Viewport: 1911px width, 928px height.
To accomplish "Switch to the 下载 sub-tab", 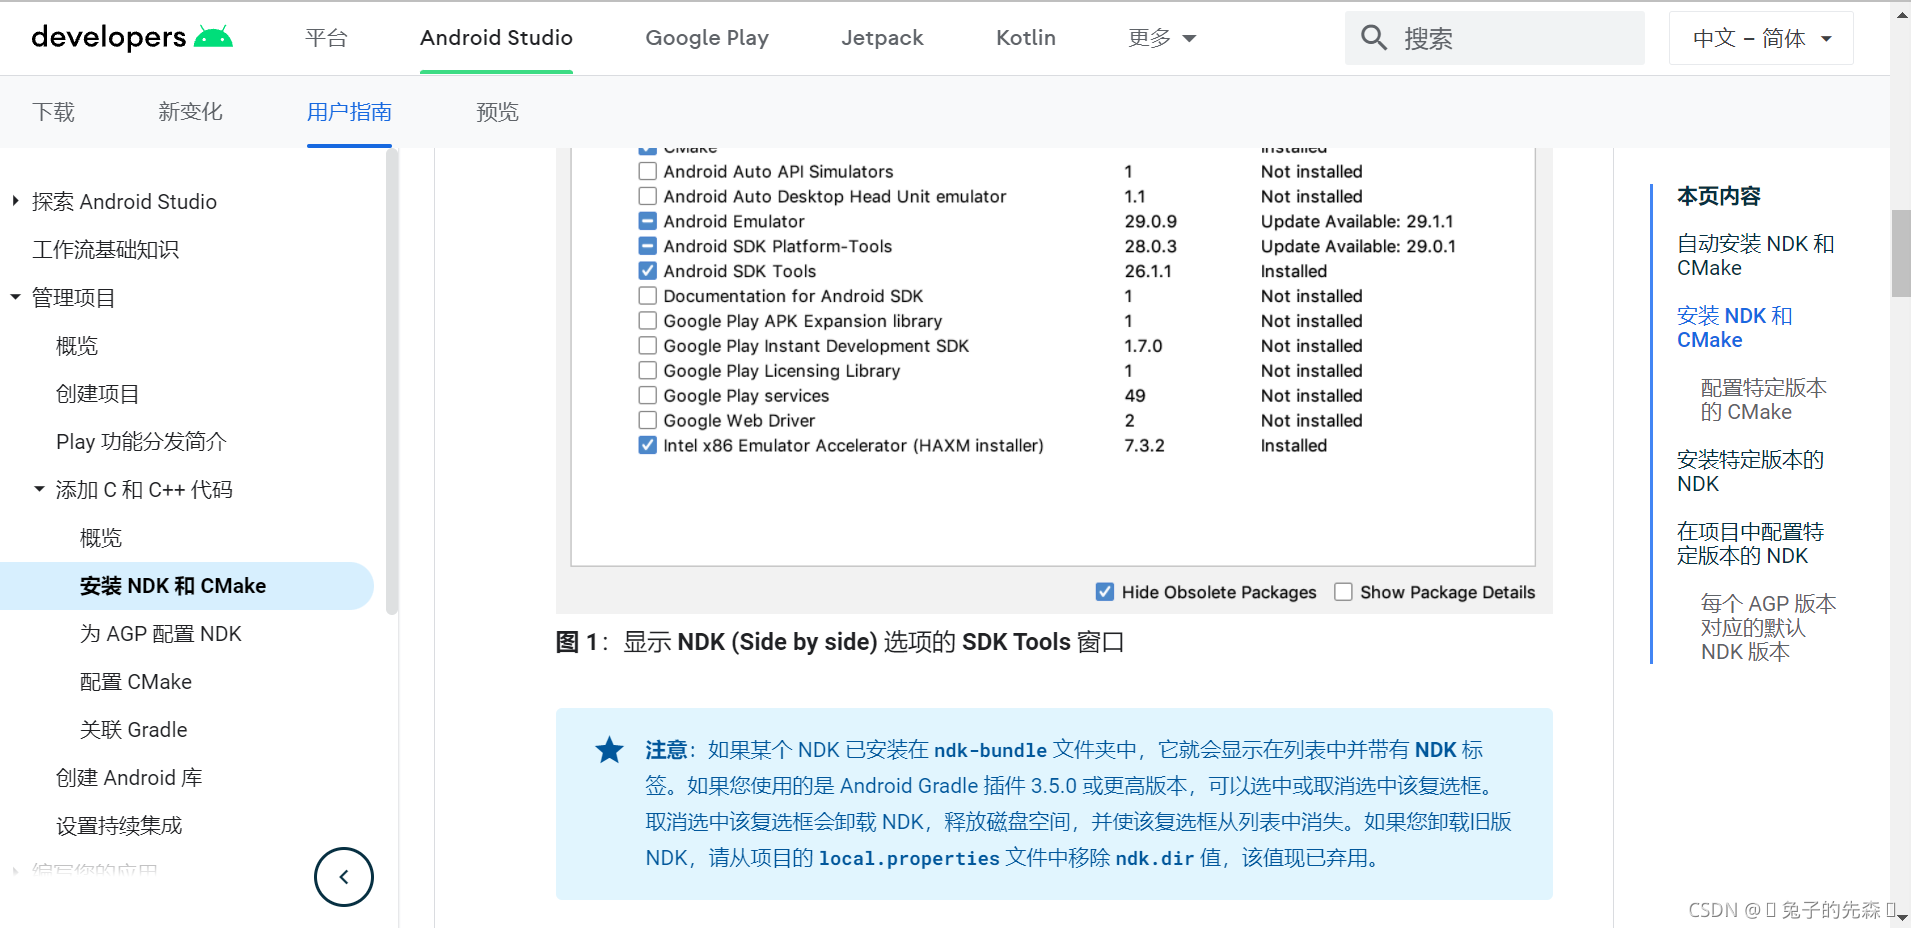I will [53, 112].
